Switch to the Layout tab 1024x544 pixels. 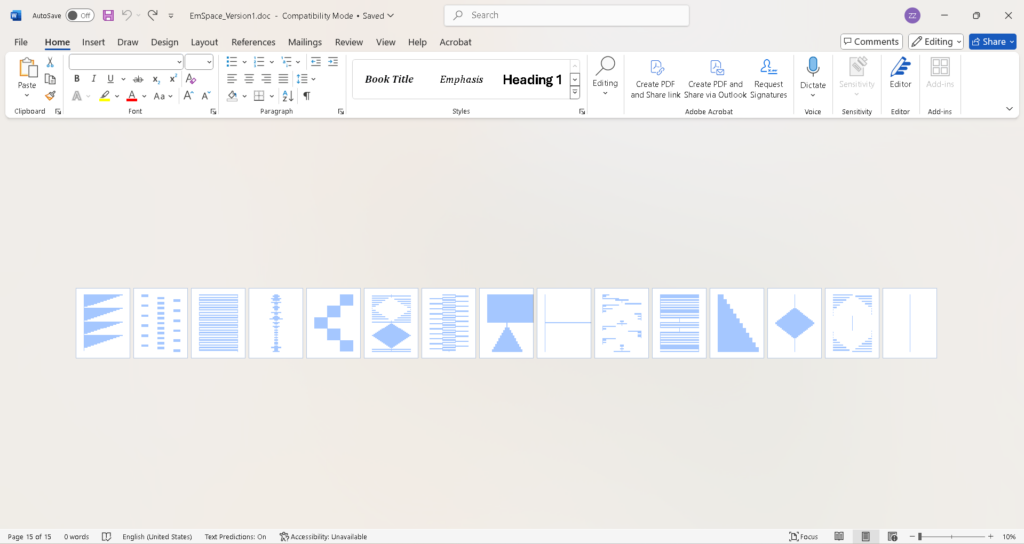click(204, 42)
